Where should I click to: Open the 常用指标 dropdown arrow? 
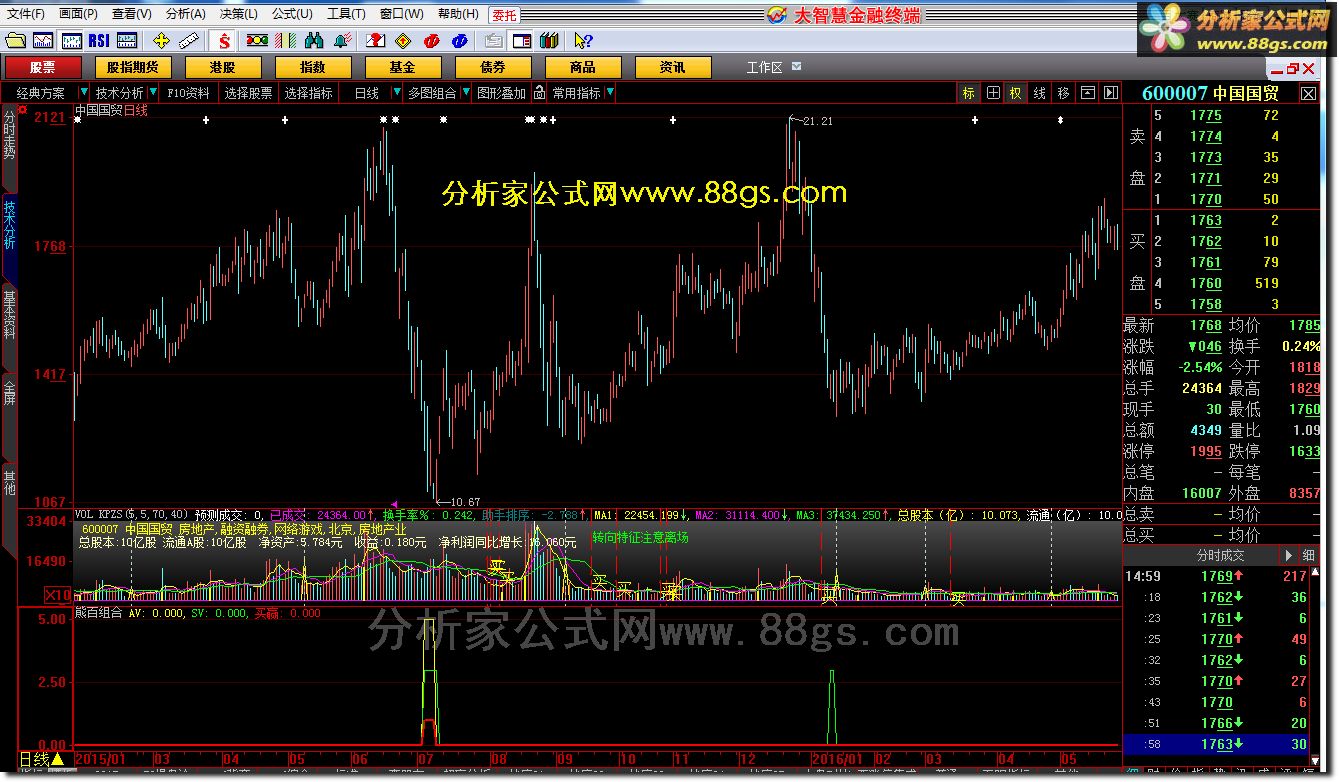(610, 93)
